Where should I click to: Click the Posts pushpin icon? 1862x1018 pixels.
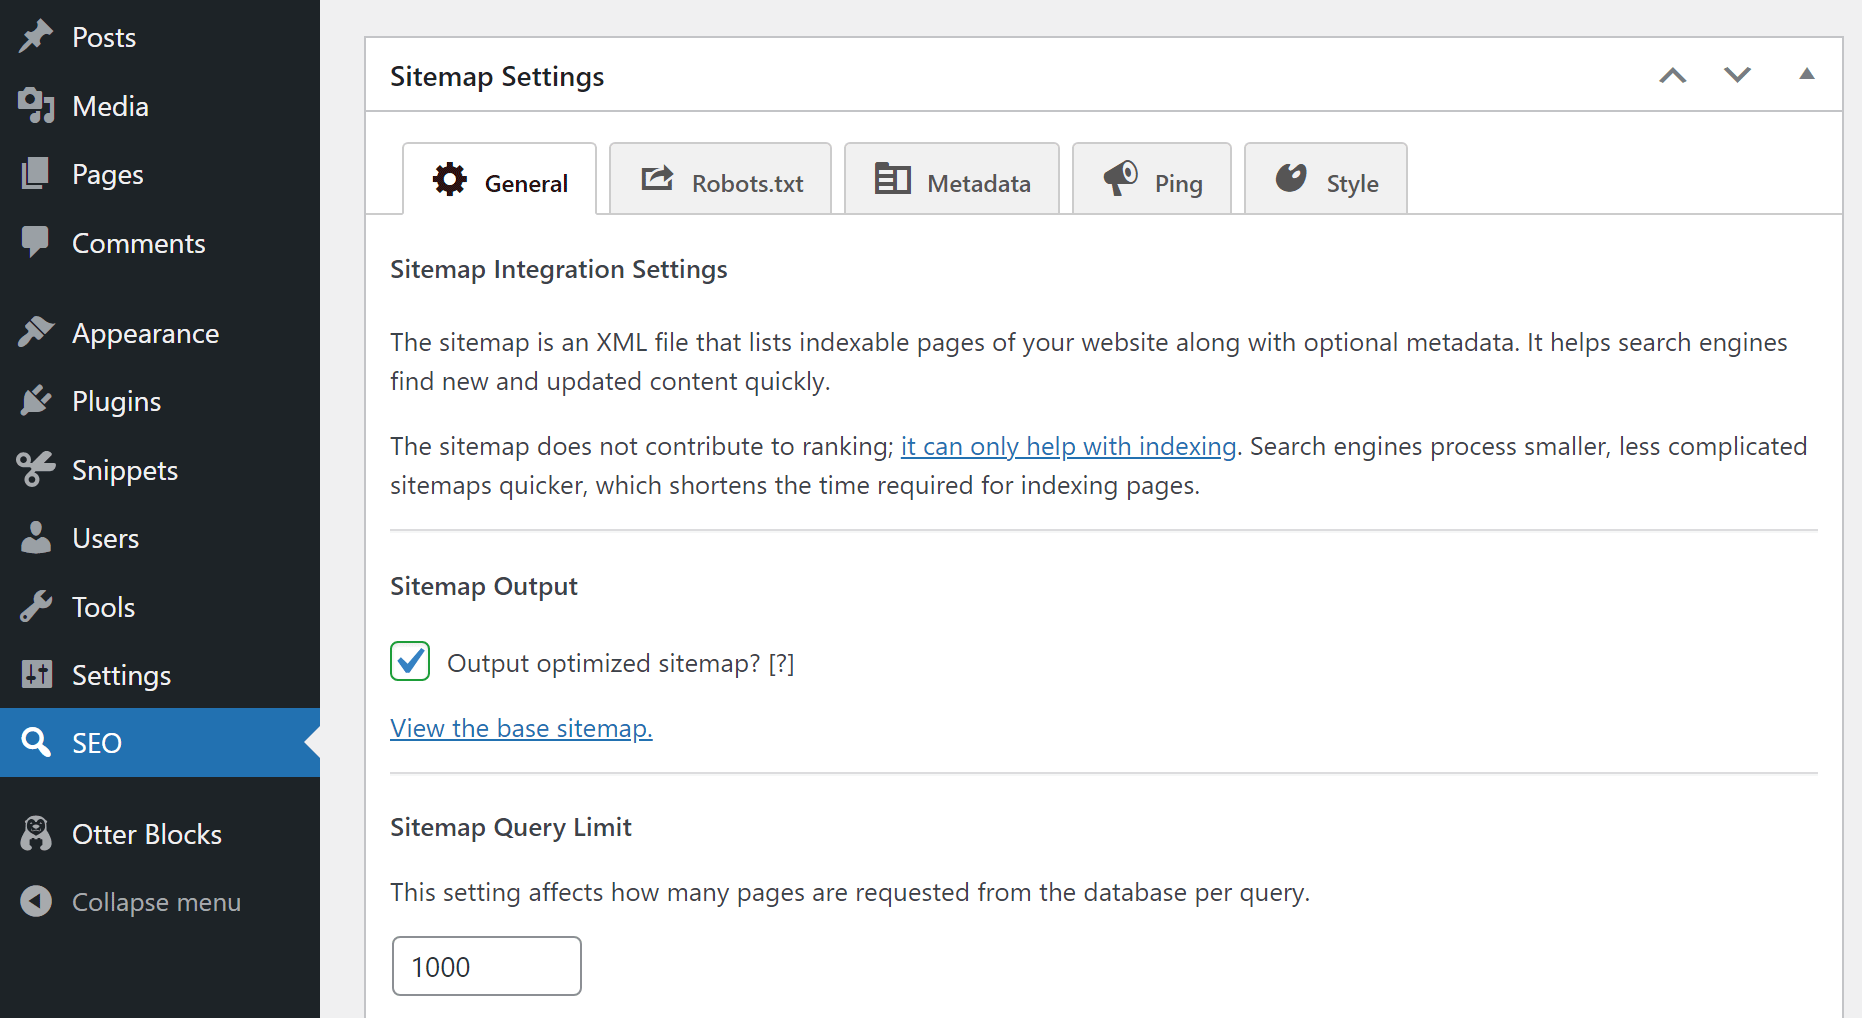coord(36,37)
